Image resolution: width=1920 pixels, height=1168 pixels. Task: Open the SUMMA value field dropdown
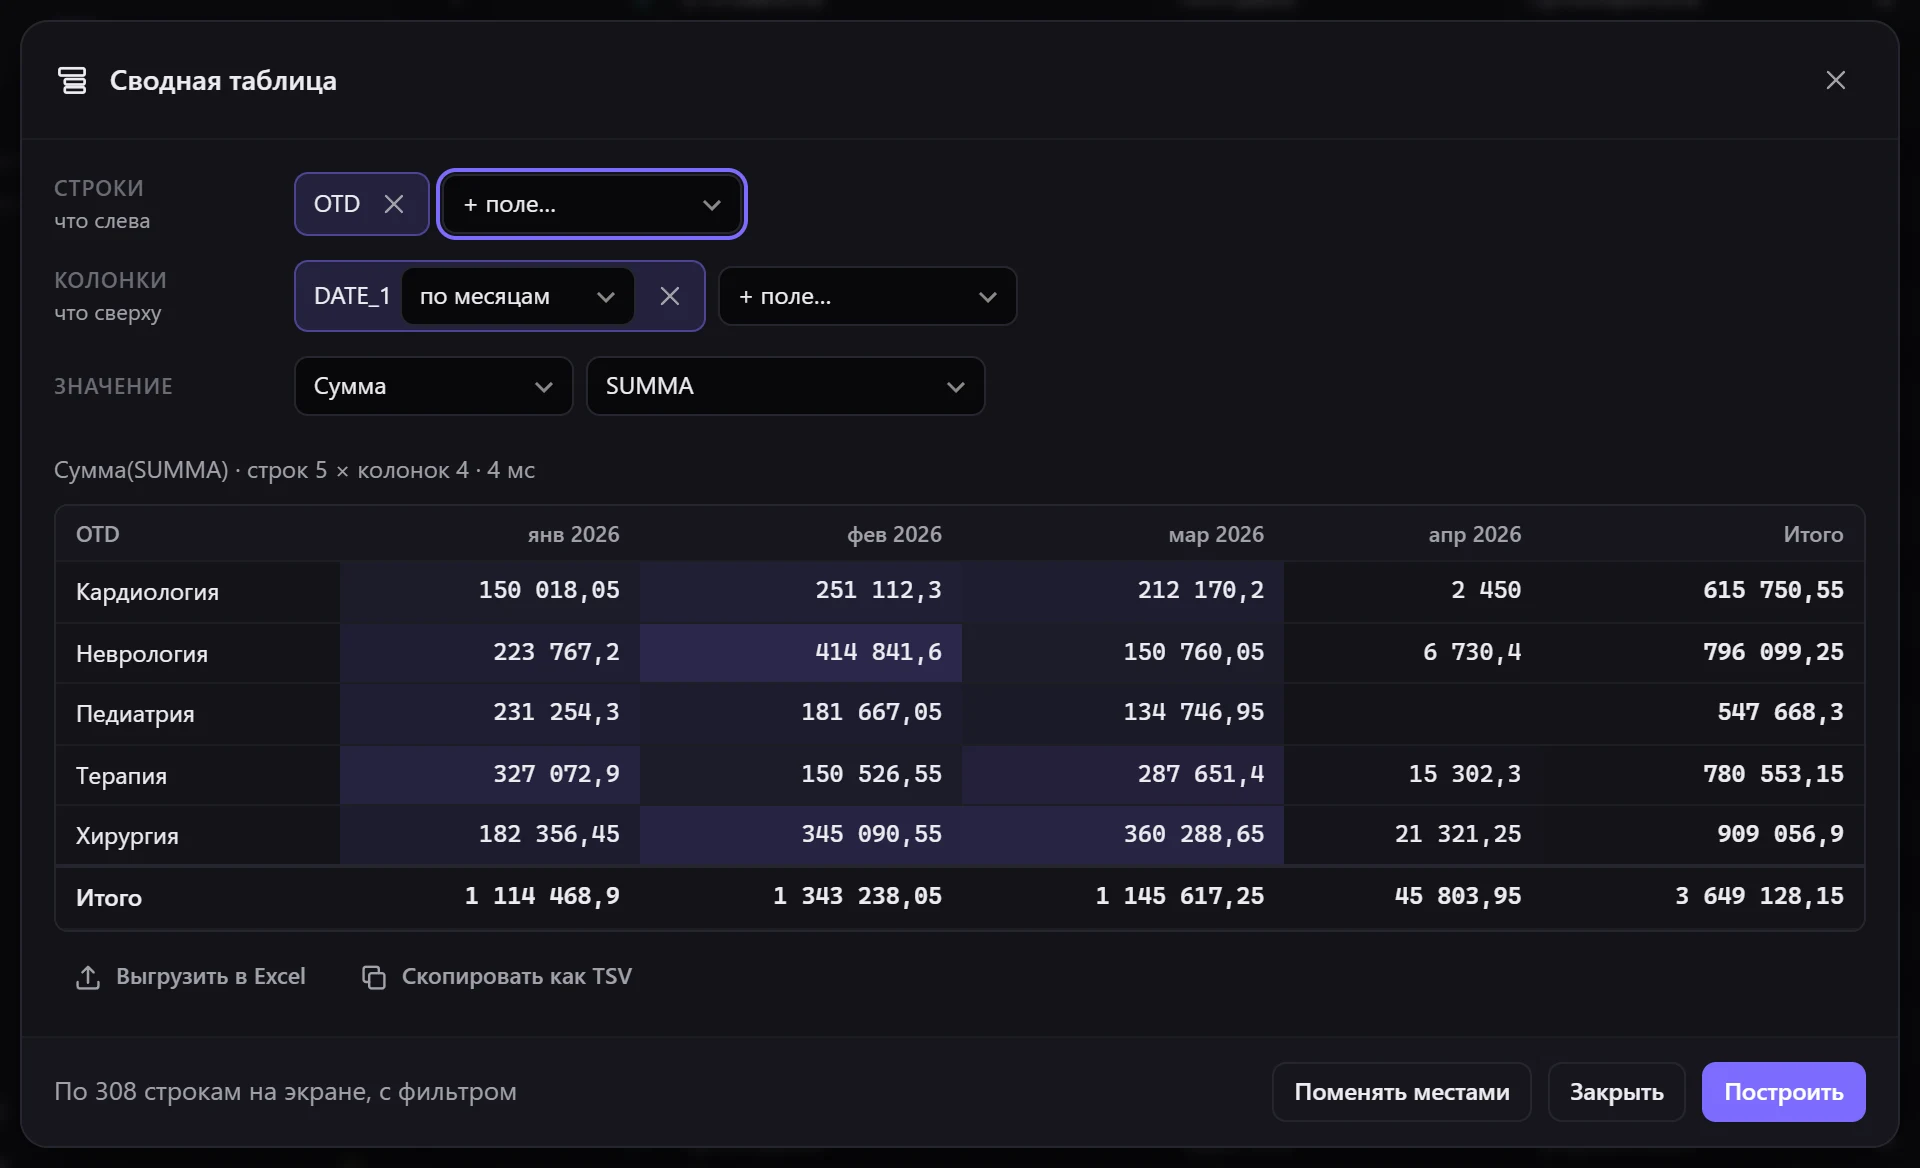785,386
